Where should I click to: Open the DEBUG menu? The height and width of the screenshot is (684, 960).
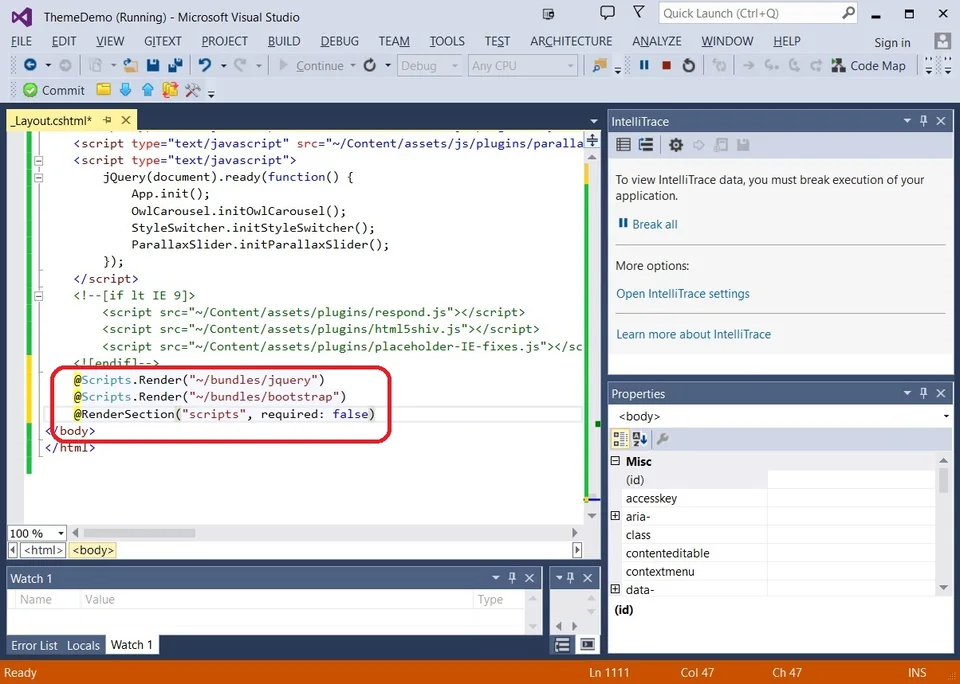click(x=339, y=41)
